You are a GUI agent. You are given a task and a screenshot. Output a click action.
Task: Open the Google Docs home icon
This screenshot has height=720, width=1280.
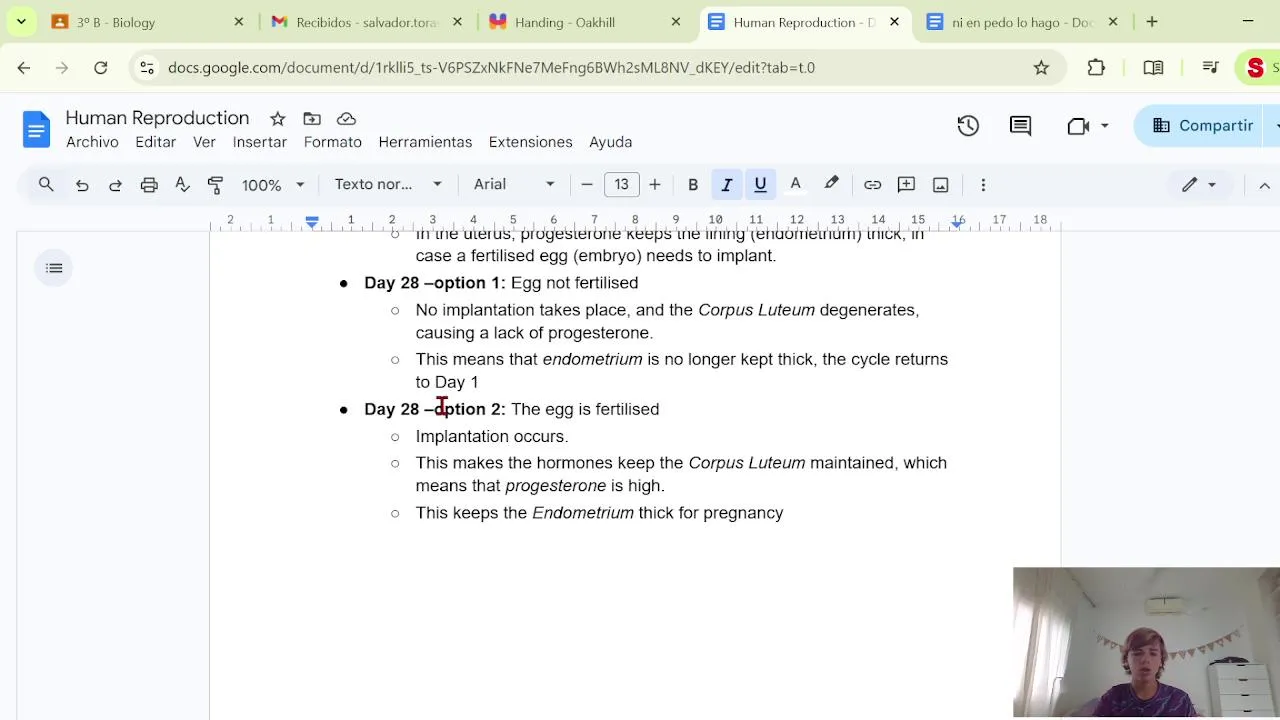(36, 129)
